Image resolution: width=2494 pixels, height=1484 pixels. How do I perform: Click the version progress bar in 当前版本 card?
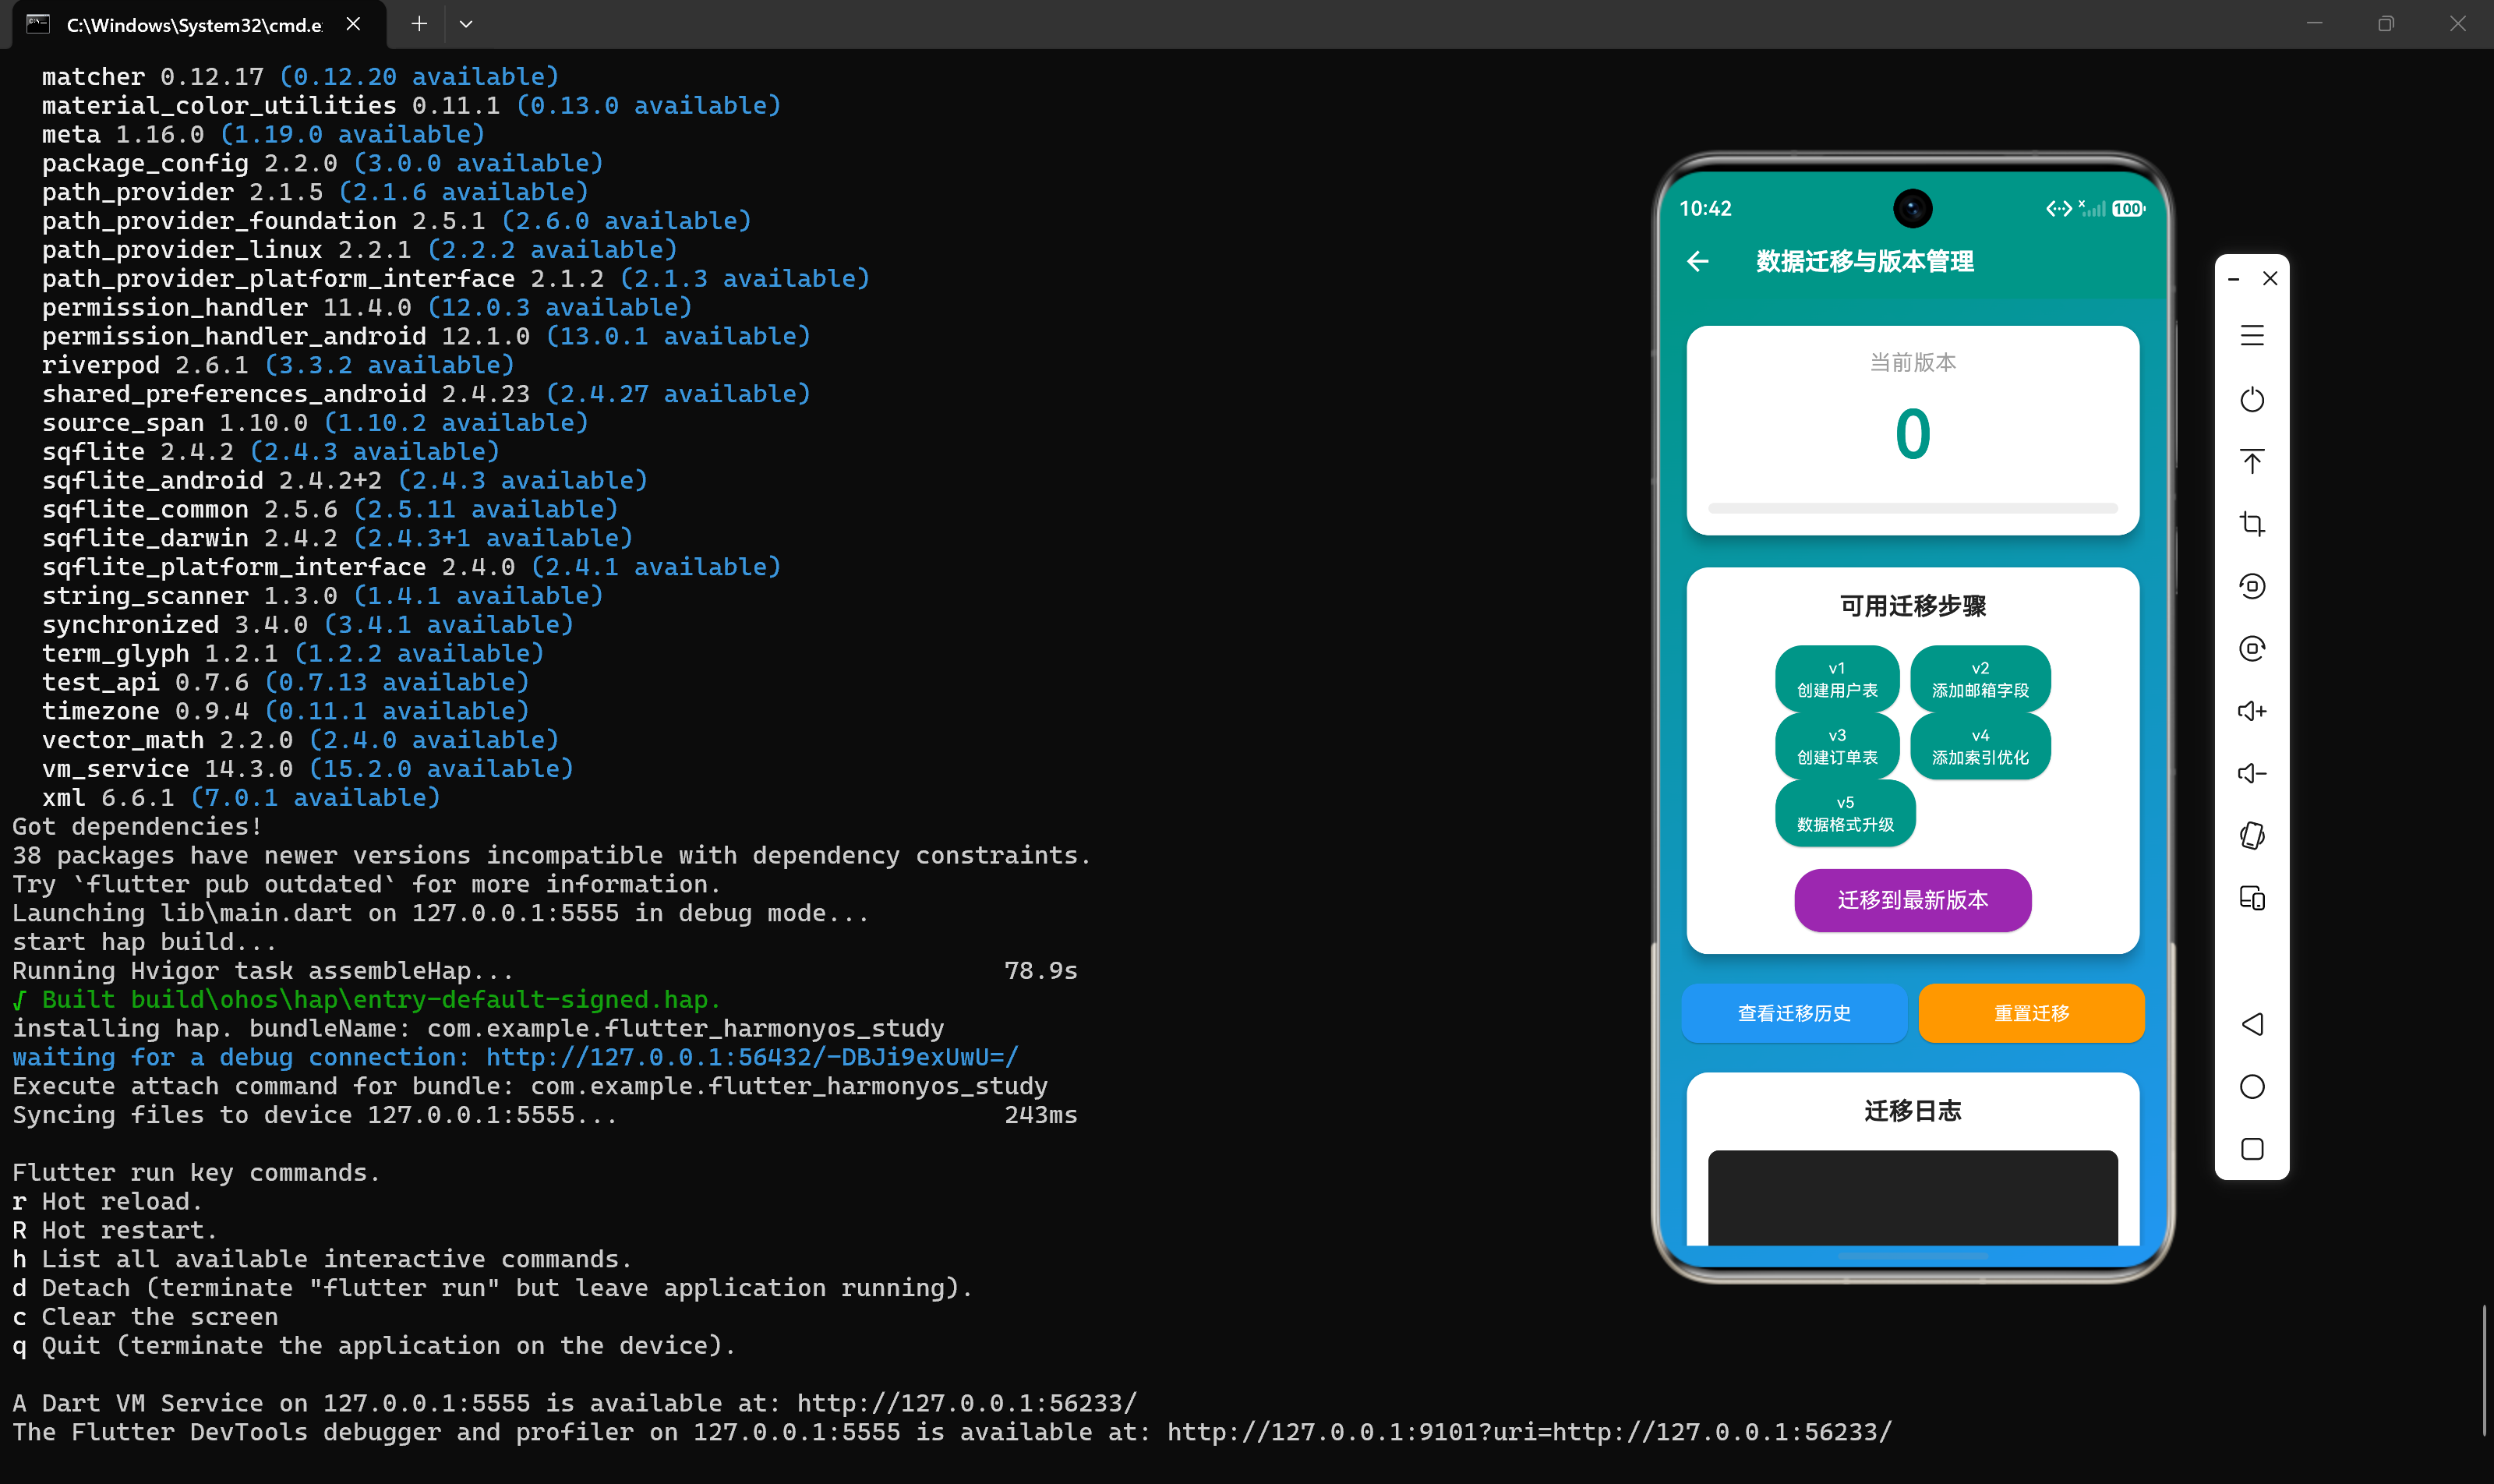1912,508
